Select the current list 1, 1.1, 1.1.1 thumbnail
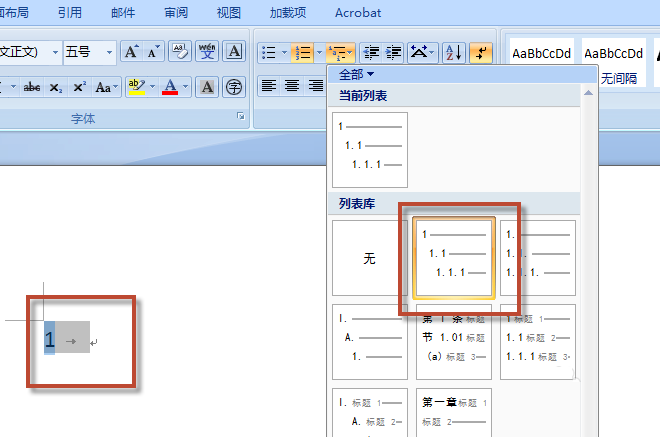This screenshot has width=660, height=437. (x=370, y=149)
